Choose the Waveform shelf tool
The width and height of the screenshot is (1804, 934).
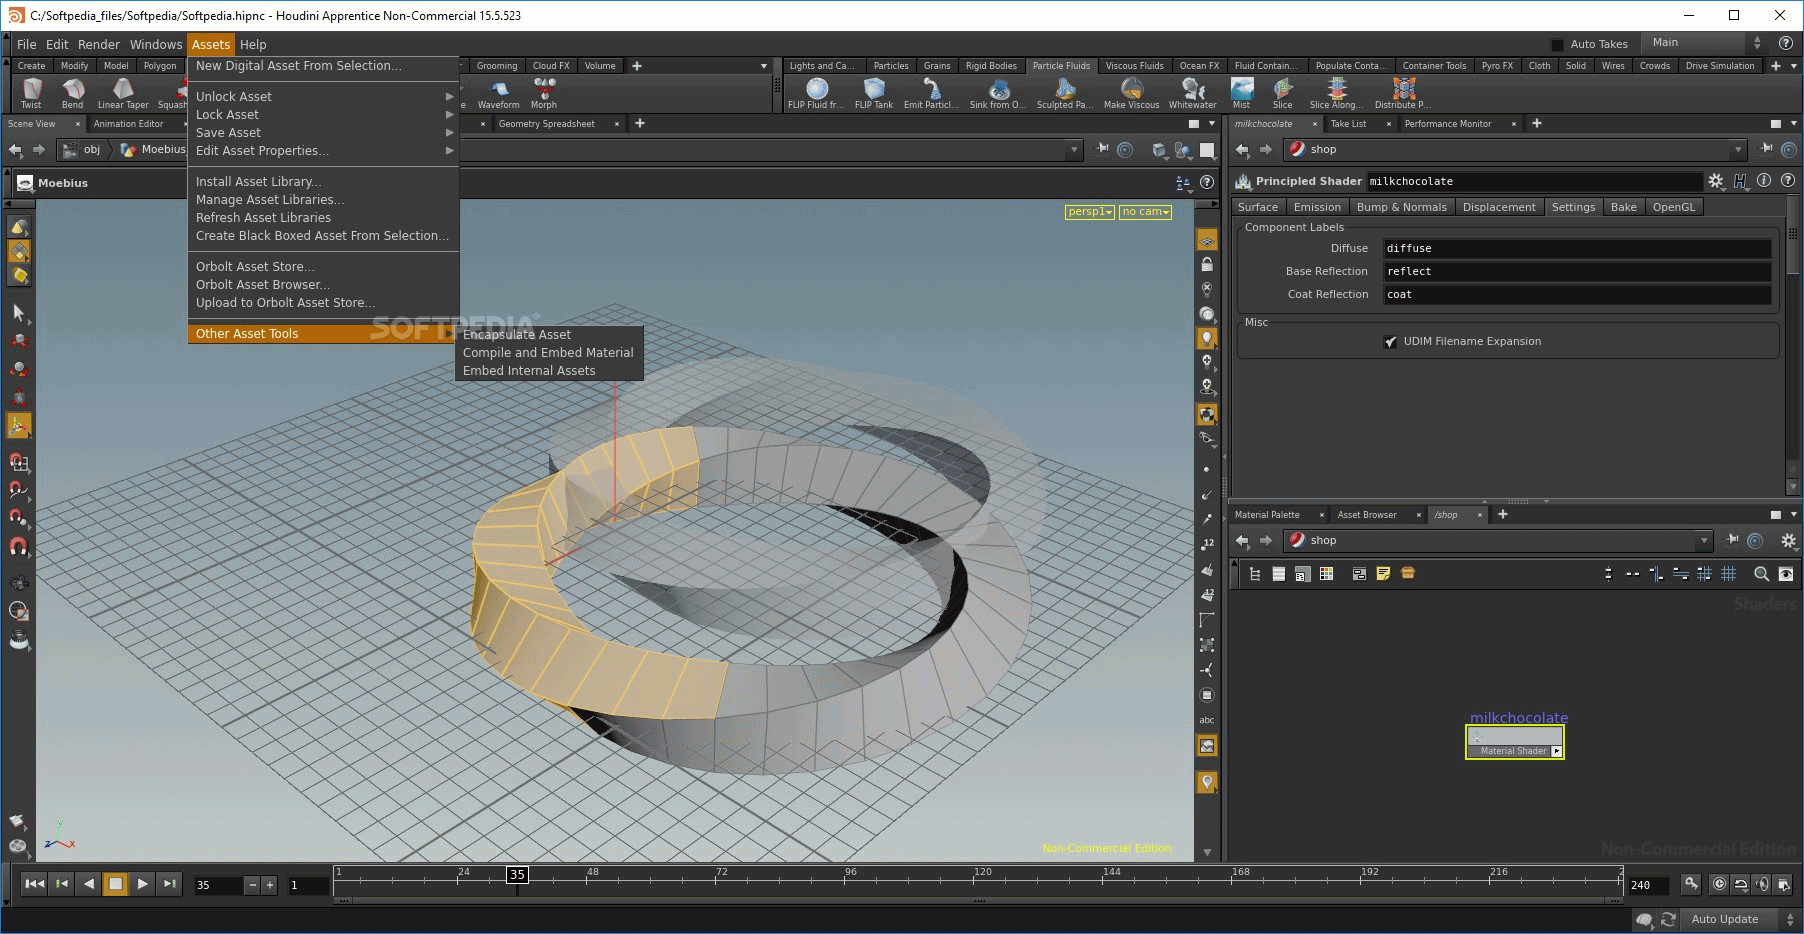click(x=499, y=93)
